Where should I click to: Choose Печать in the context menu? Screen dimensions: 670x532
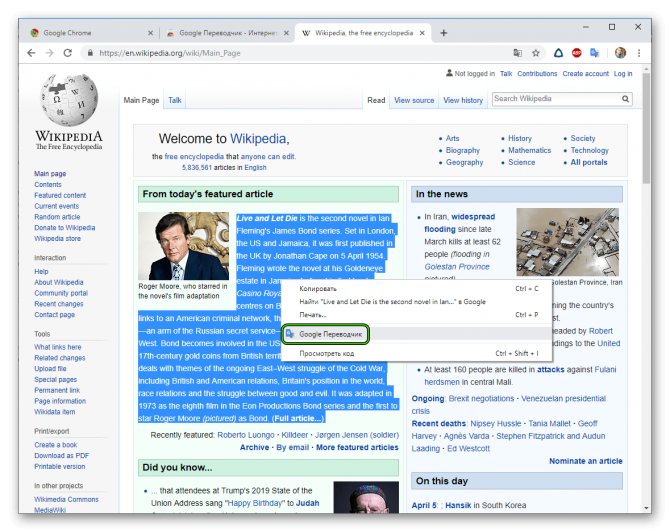coord(417,315)
